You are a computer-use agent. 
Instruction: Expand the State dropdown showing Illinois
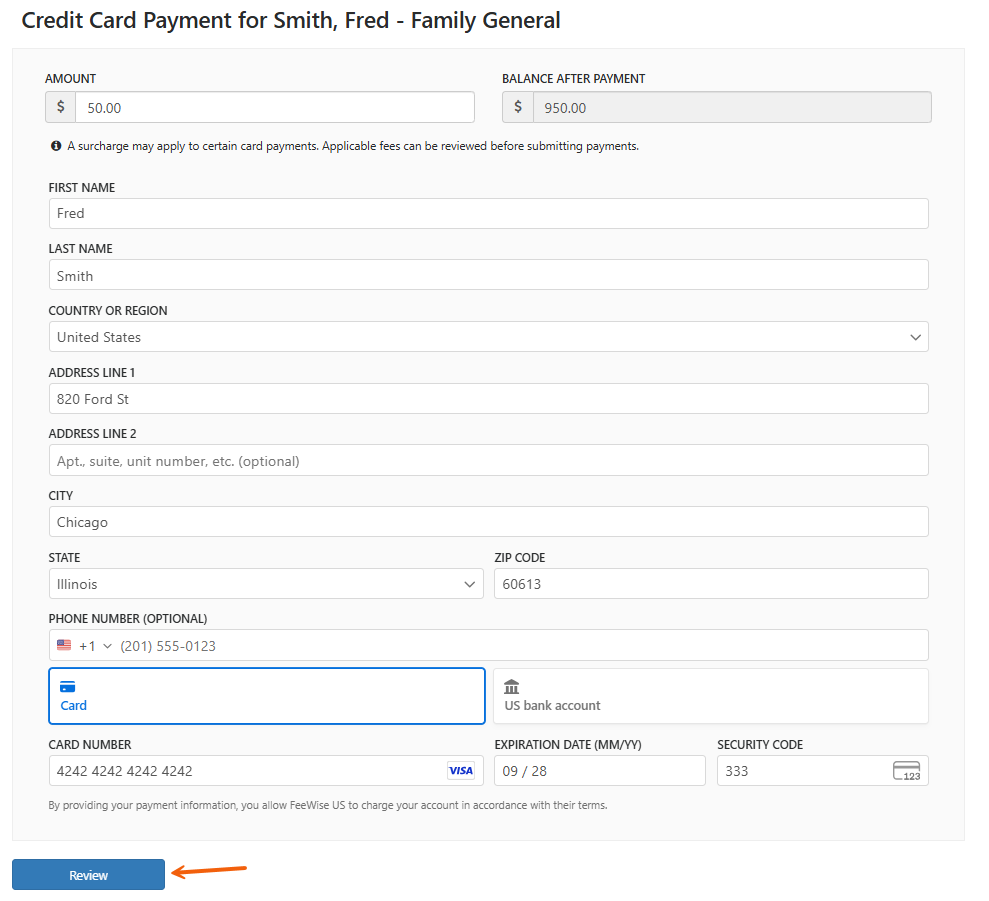(x=266, y=584)
